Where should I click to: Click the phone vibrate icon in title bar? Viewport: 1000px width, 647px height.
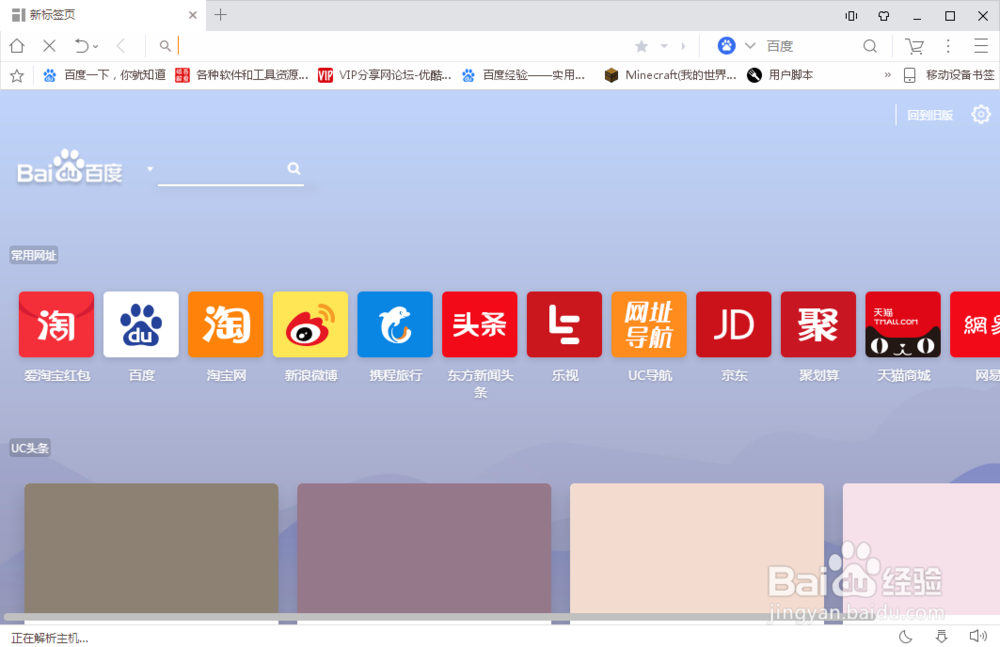(x=851, y=16)
